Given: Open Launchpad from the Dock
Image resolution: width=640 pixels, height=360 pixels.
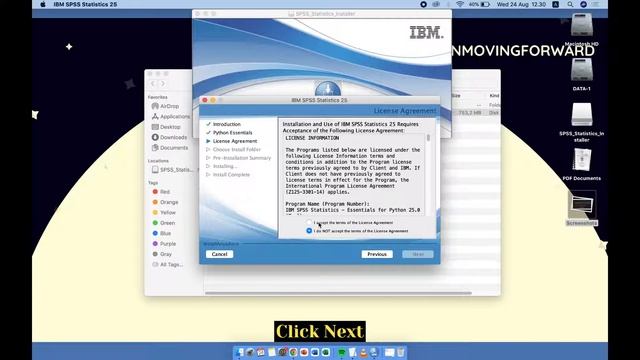Looking at the screenshot, I should 250,352.
